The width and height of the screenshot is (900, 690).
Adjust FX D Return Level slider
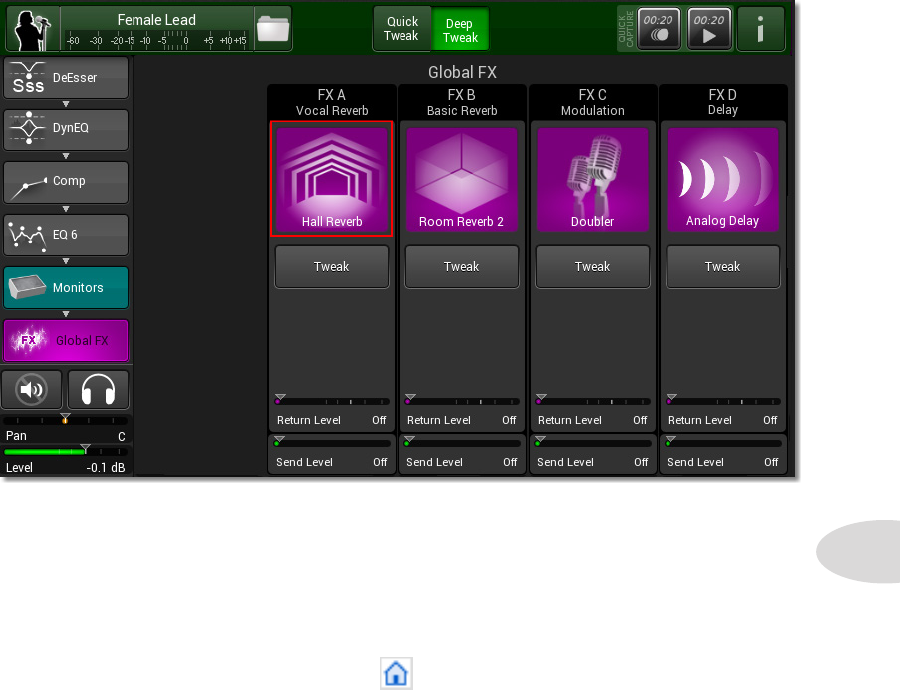click(x=723, y=401)
